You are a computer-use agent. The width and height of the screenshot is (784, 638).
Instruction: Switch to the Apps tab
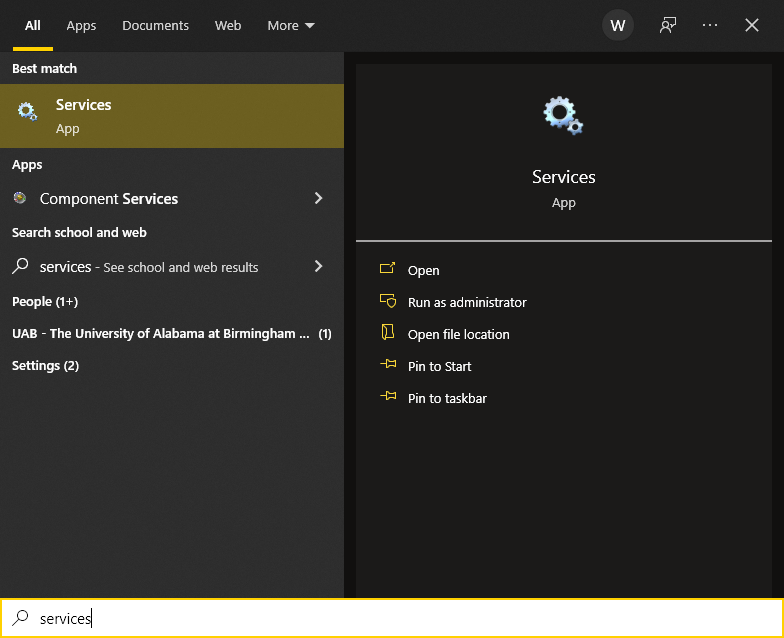[x=81, y=26]
